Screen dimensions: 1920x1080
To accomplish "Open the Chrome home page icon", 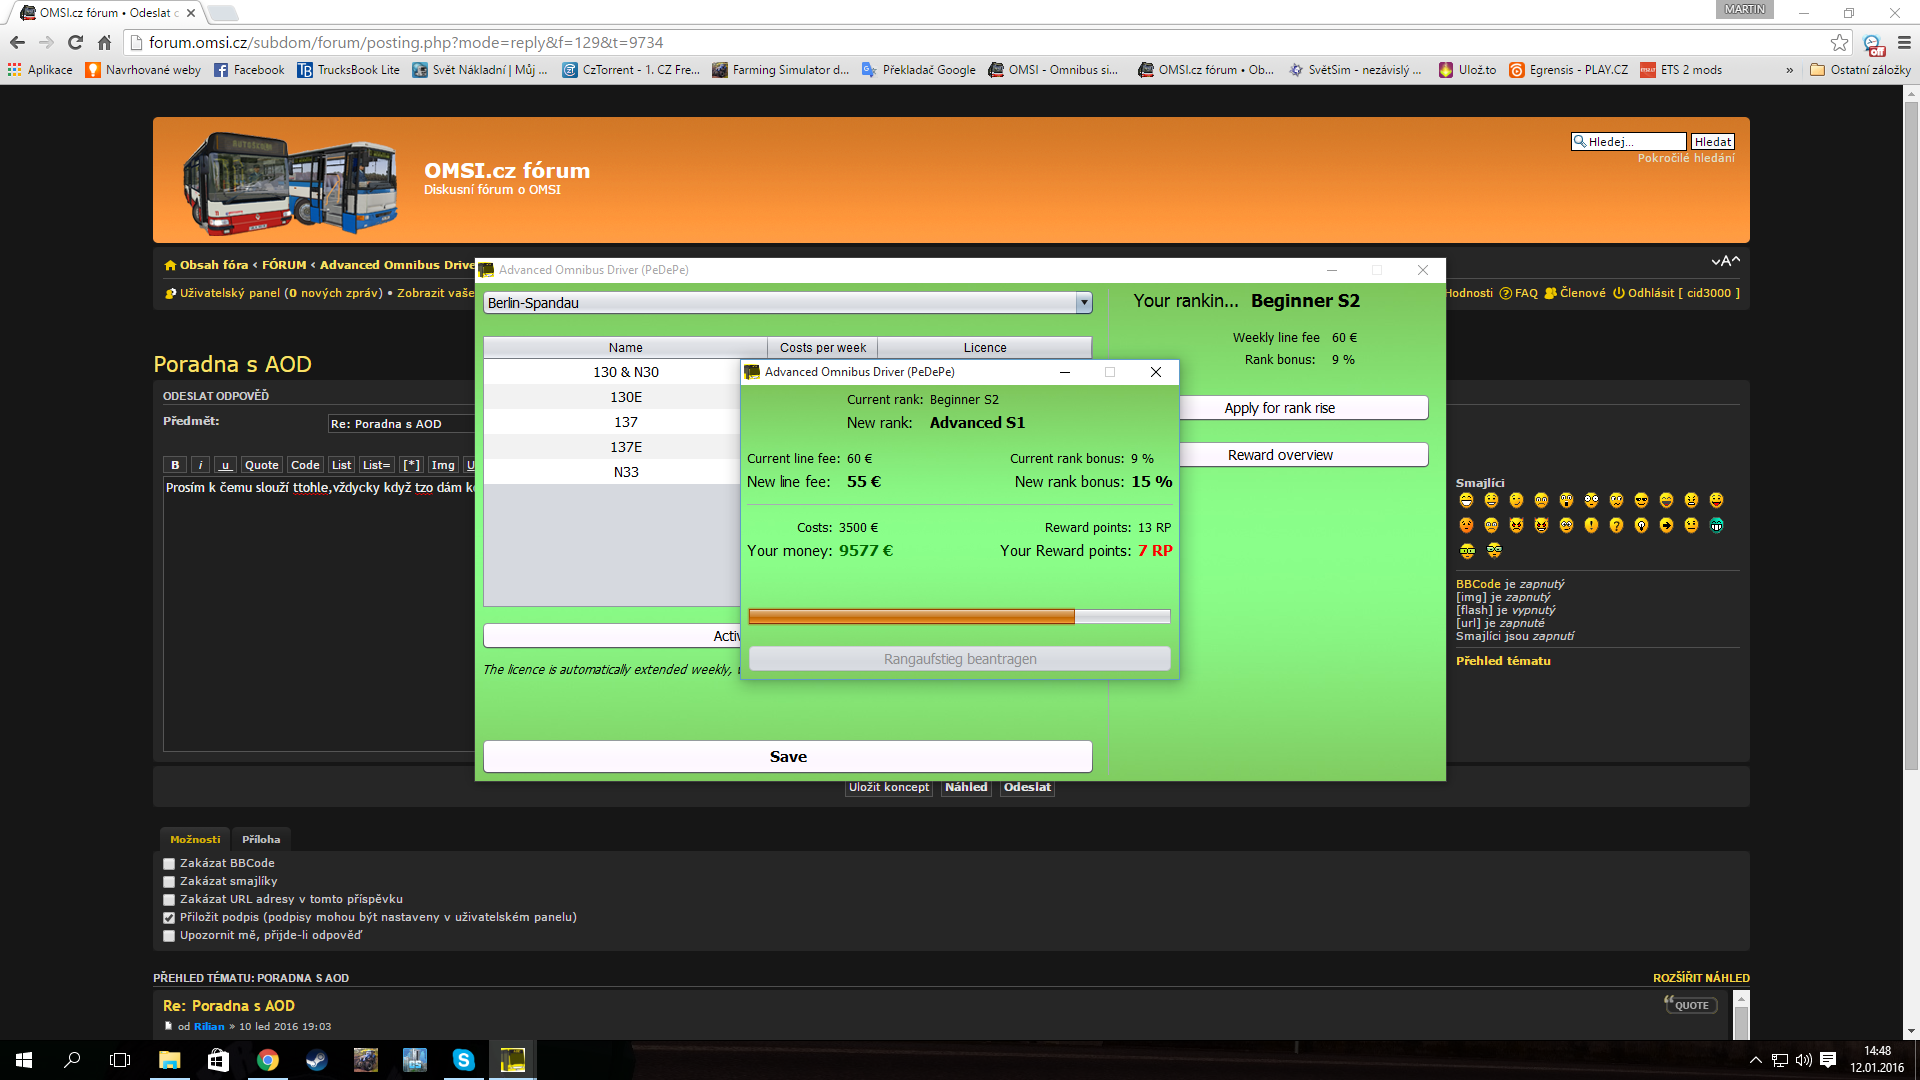I will (104, 42).
